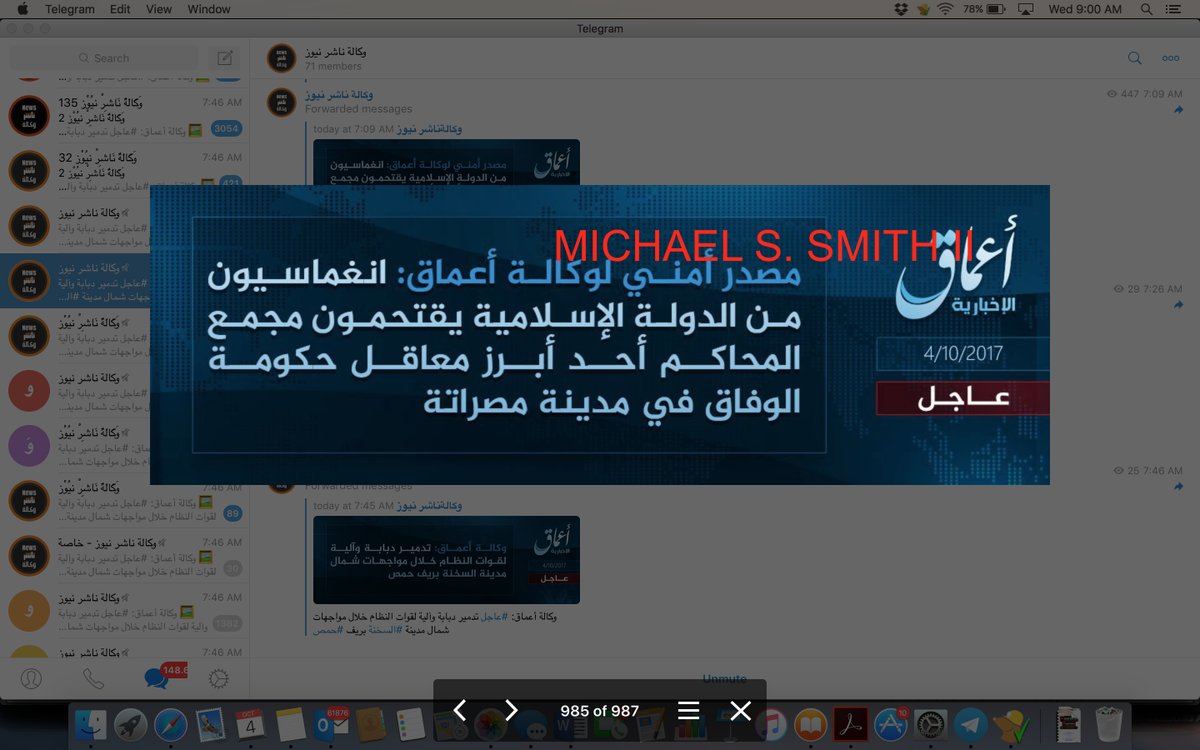Screen dimensions: 1200x750
Task: Open Launchpad from the Dock
Action: click(x=131, y=725)
